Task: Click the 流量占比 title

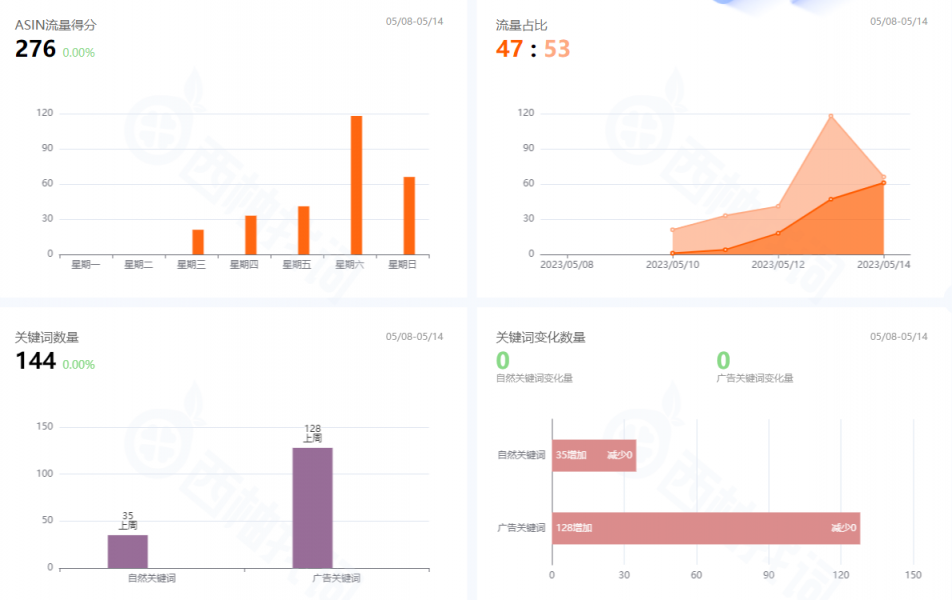Action: tap(521, 26)
